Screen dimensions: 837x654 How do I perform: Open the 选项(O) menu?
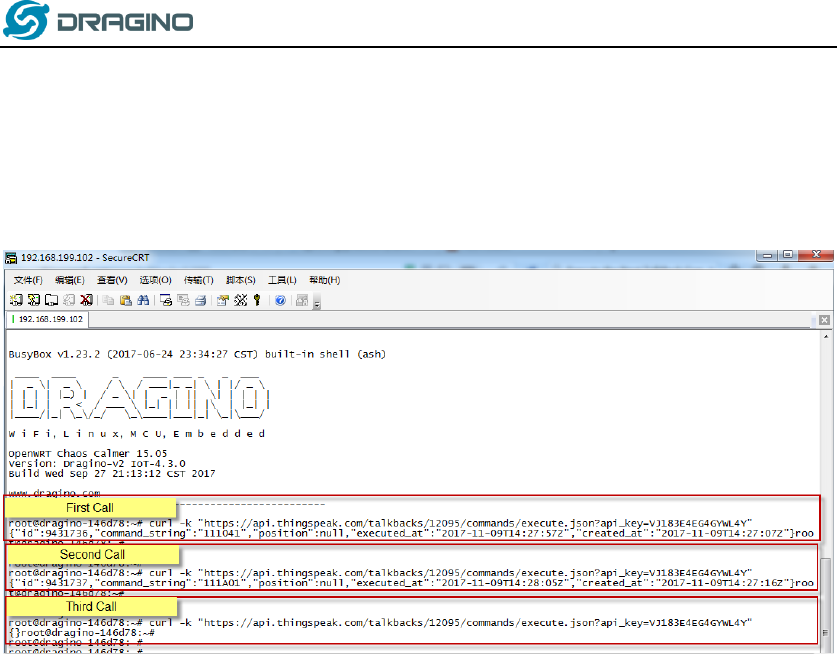(x=155, y=280)
